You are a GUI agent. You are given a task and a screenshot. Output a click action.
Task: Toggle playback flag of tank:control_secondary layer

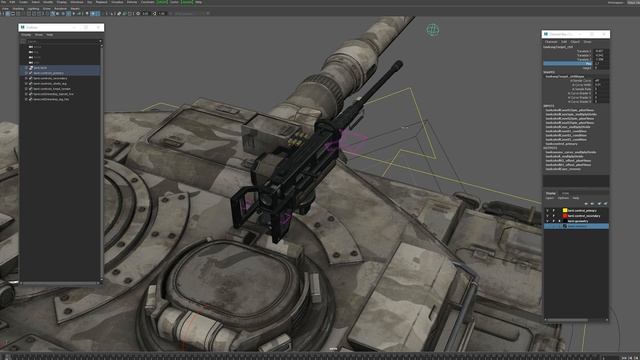coord(553,216)
